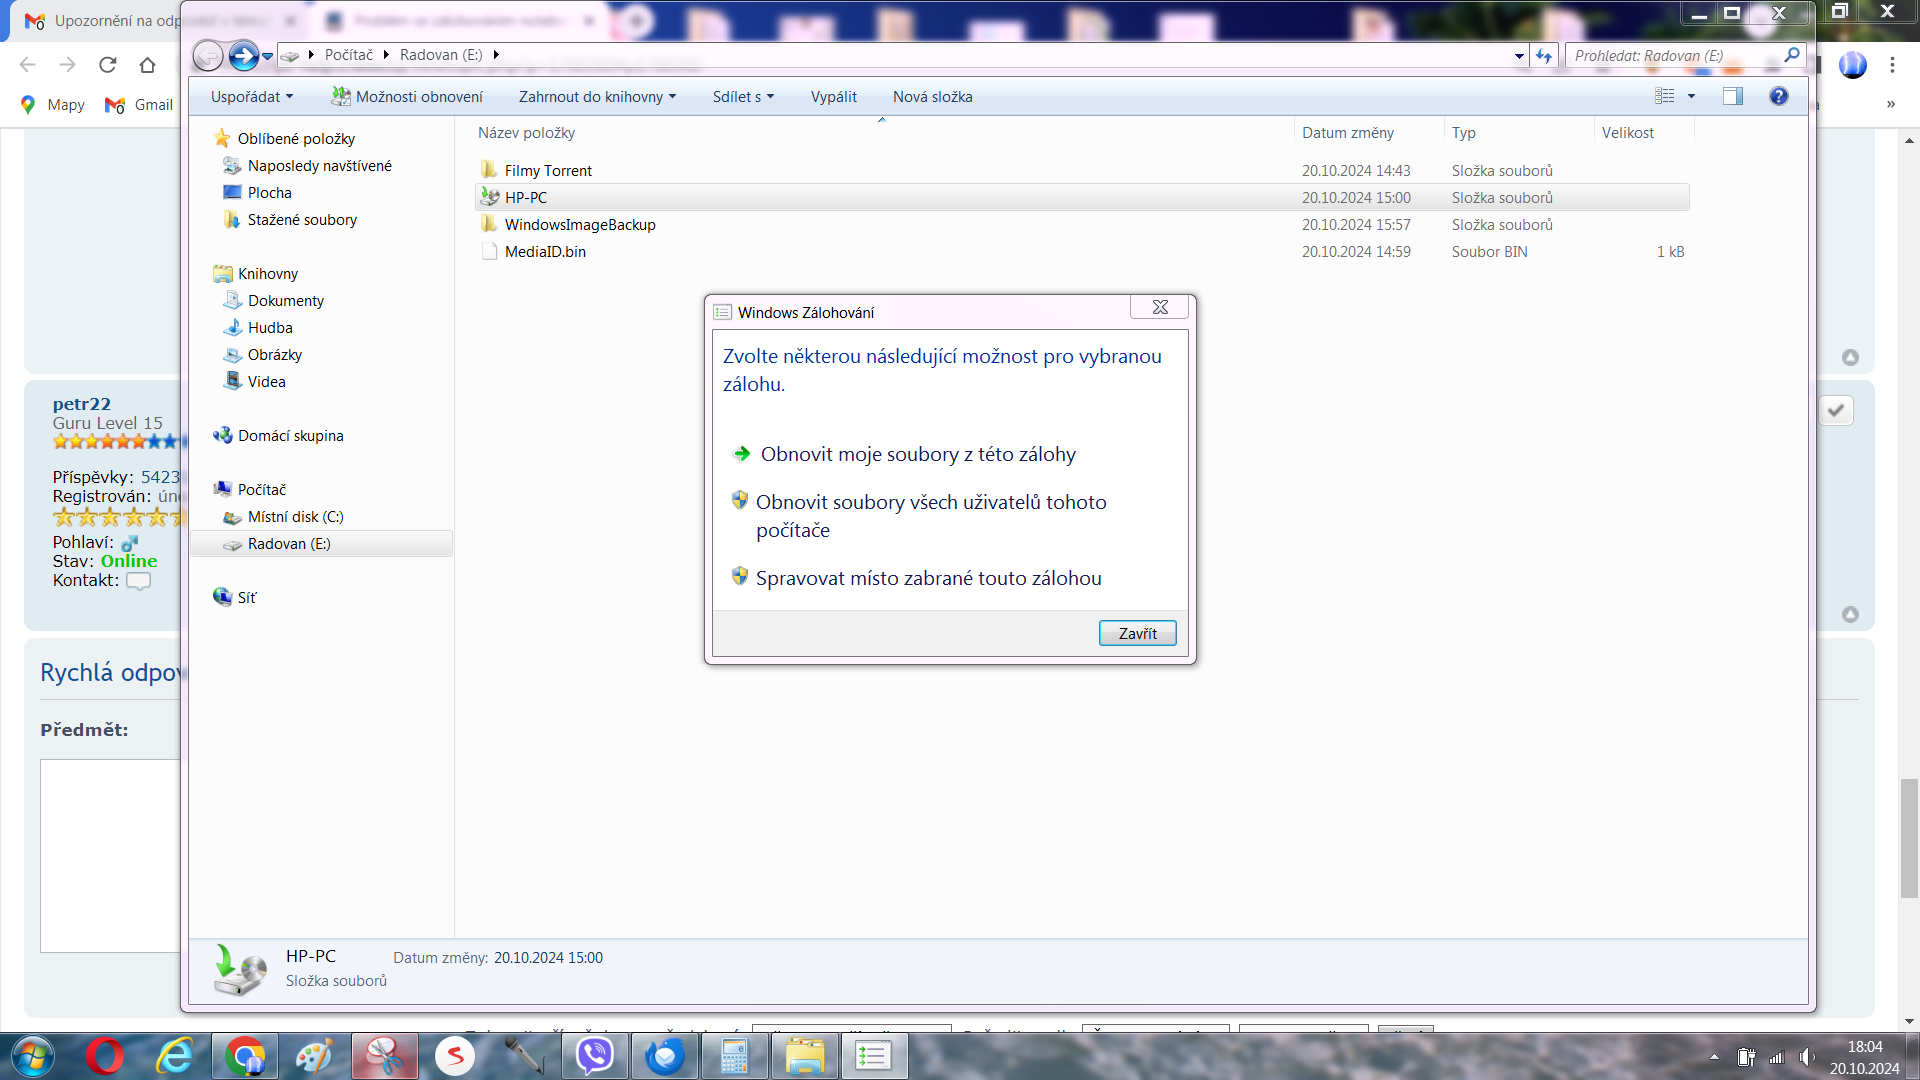Select Místní disk (C:) in navigation tree
This screenshot has width=1920, height=1080.
pos(295,517)
